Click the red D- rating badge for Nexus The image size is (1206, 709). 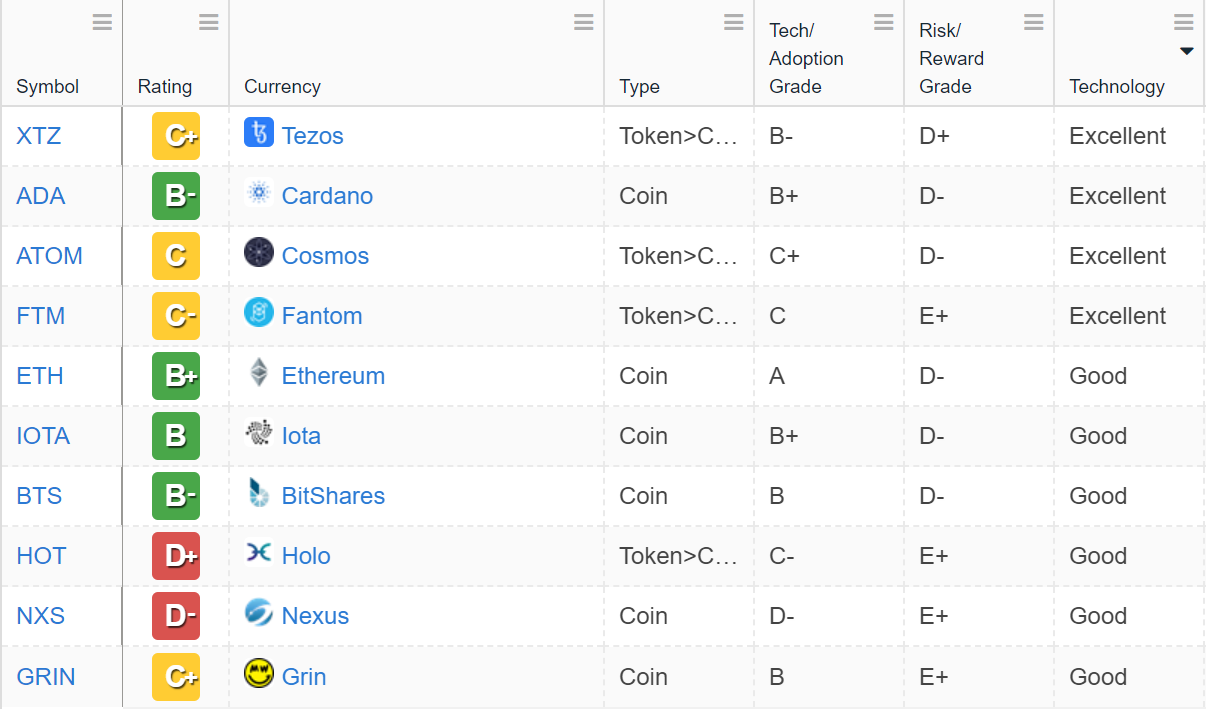pyautogui.click(x=176, y=616)
